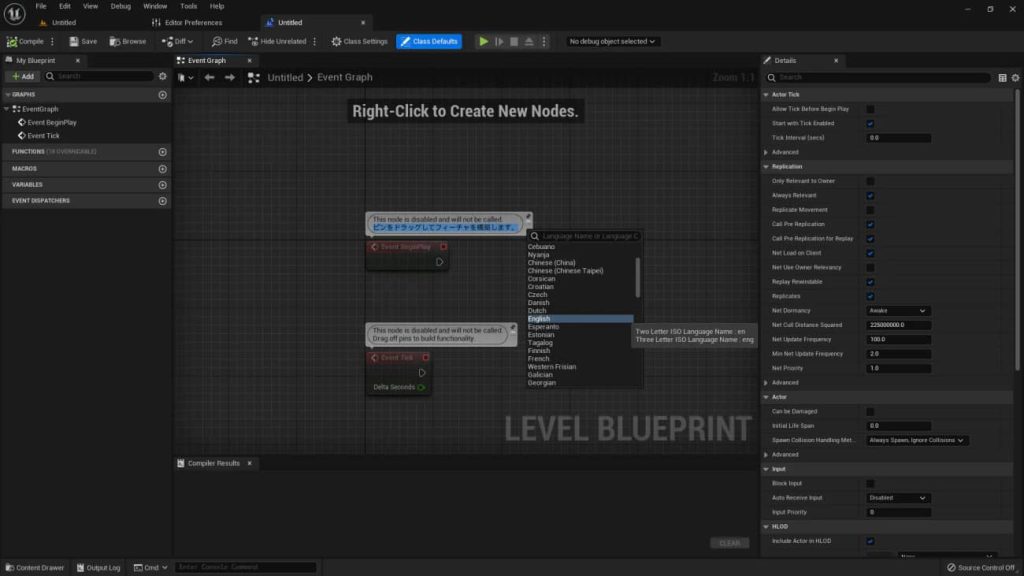Switch to Editor Preferences tab
This screenshot has width=1024, height=576.
tap(187, 22)
